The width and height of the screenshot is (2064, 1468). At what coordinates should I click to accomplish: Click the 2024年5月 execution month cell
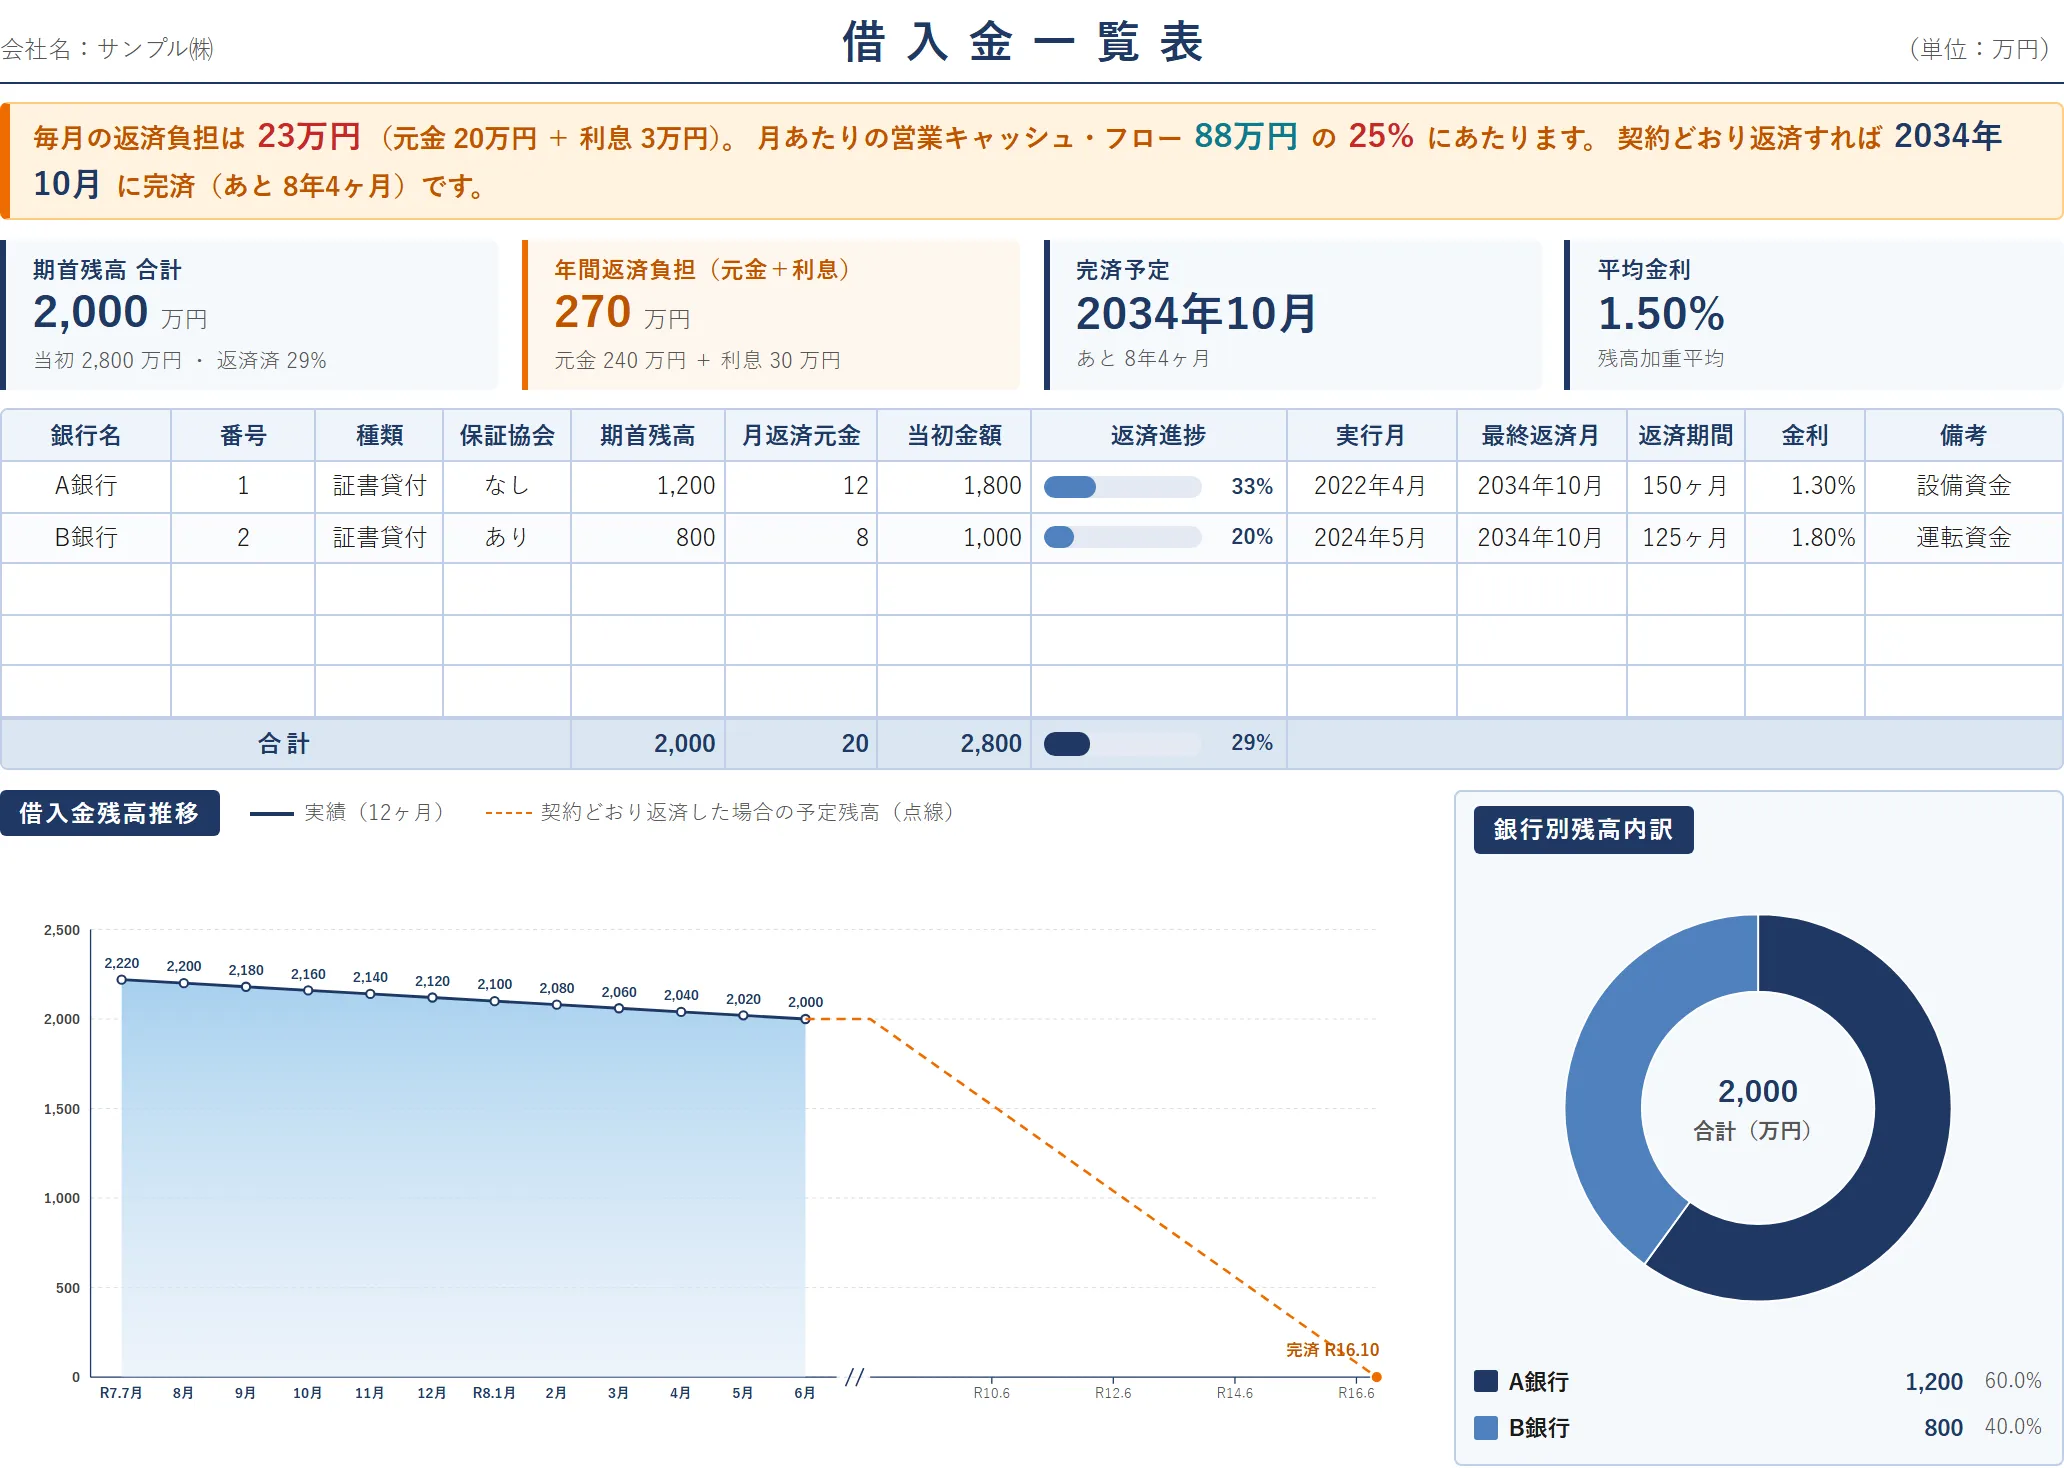click(1371, 538)
